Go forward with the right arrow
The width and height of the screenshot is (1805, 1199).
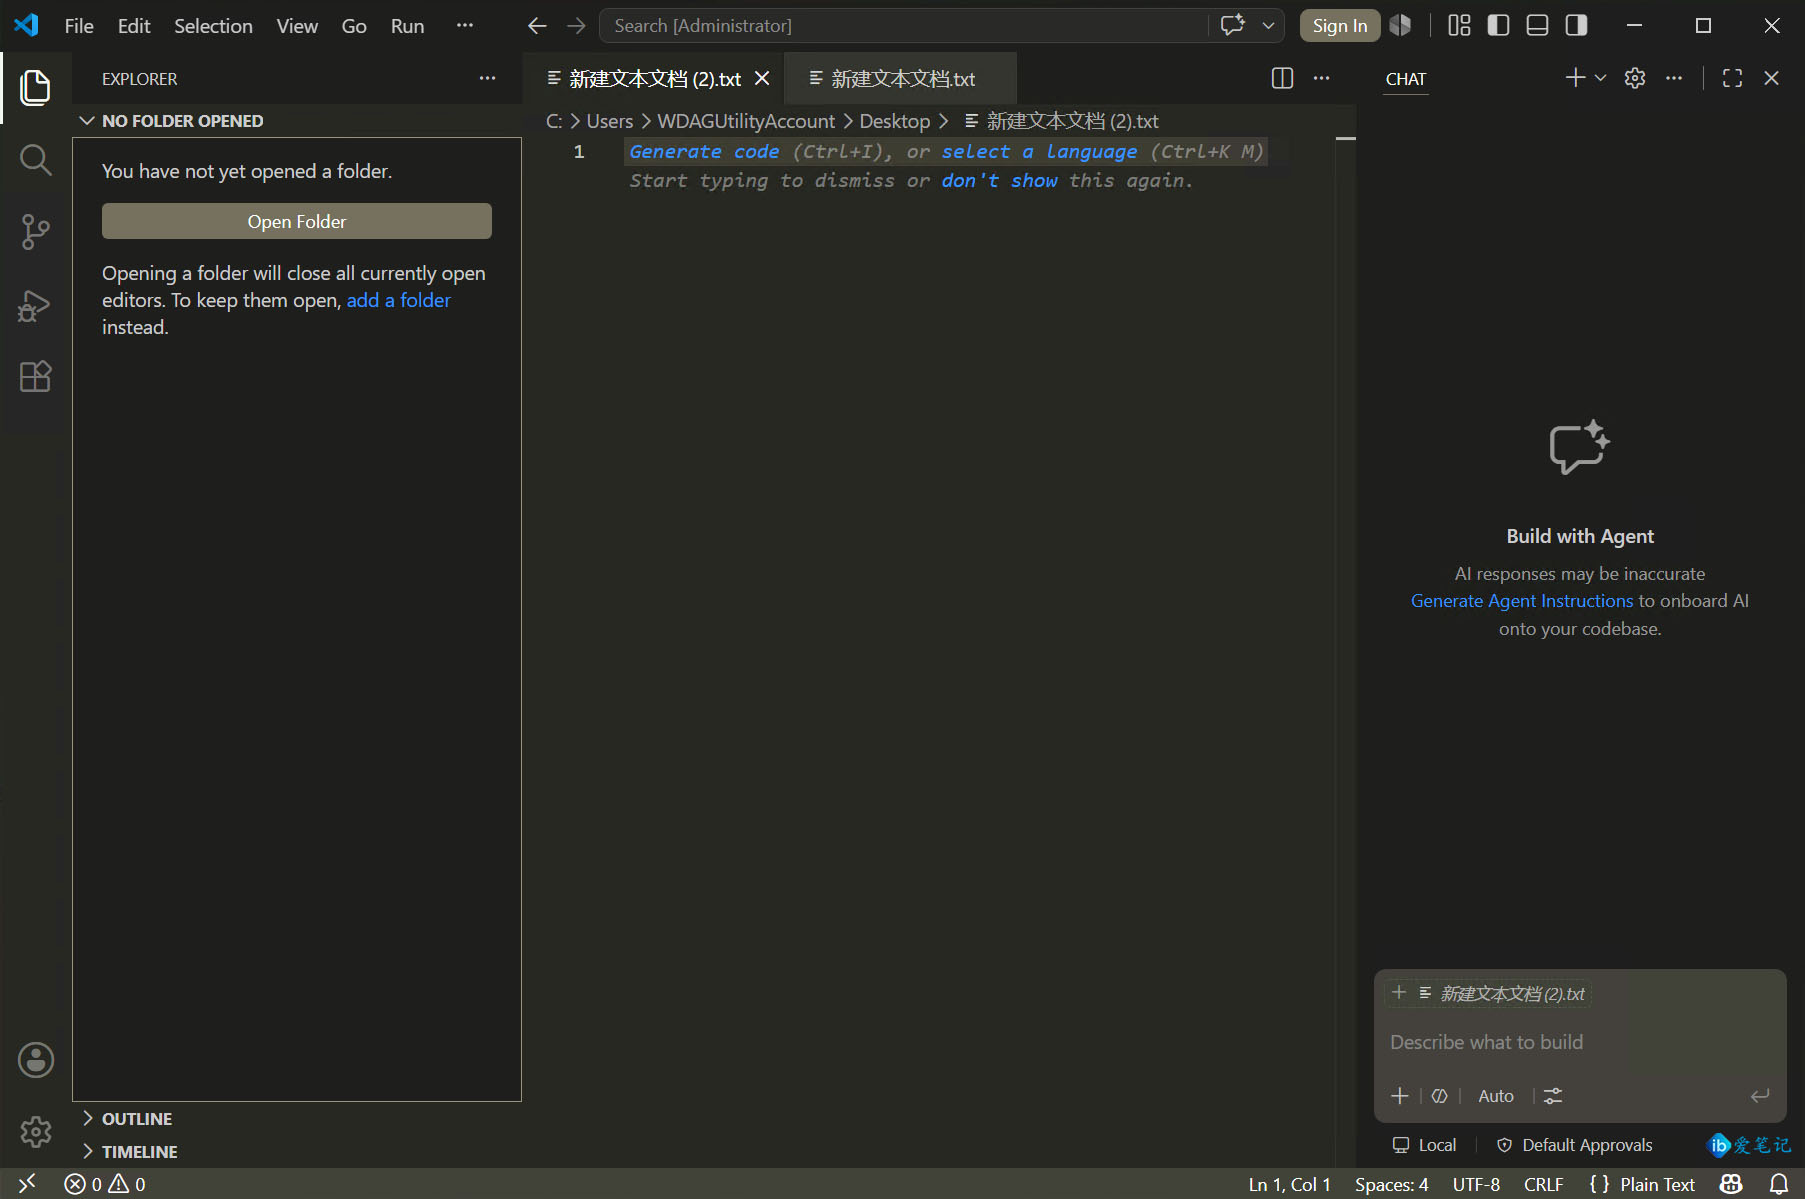tap(576, 26)
